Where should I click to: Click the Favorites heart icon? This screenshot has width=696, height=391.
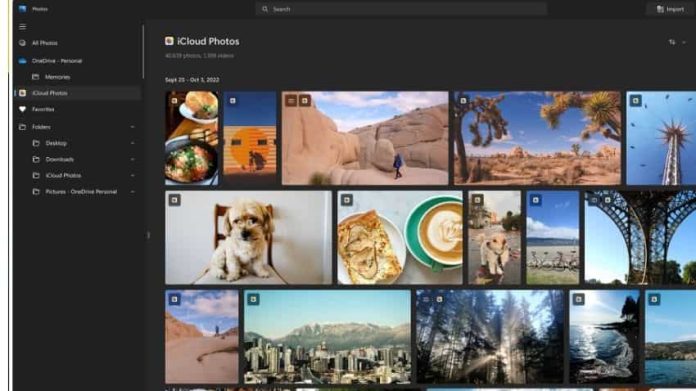click(22, 109)
